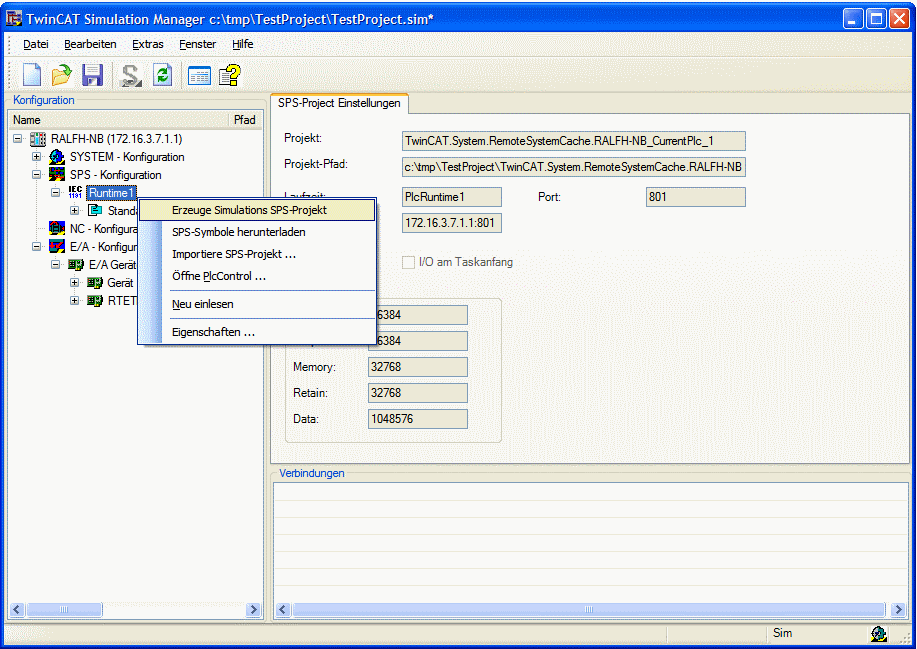The height and width of the screenshot is (649, 917).
Task: Choose Öffne PlcControl
Action: click(x=257, y=276)
